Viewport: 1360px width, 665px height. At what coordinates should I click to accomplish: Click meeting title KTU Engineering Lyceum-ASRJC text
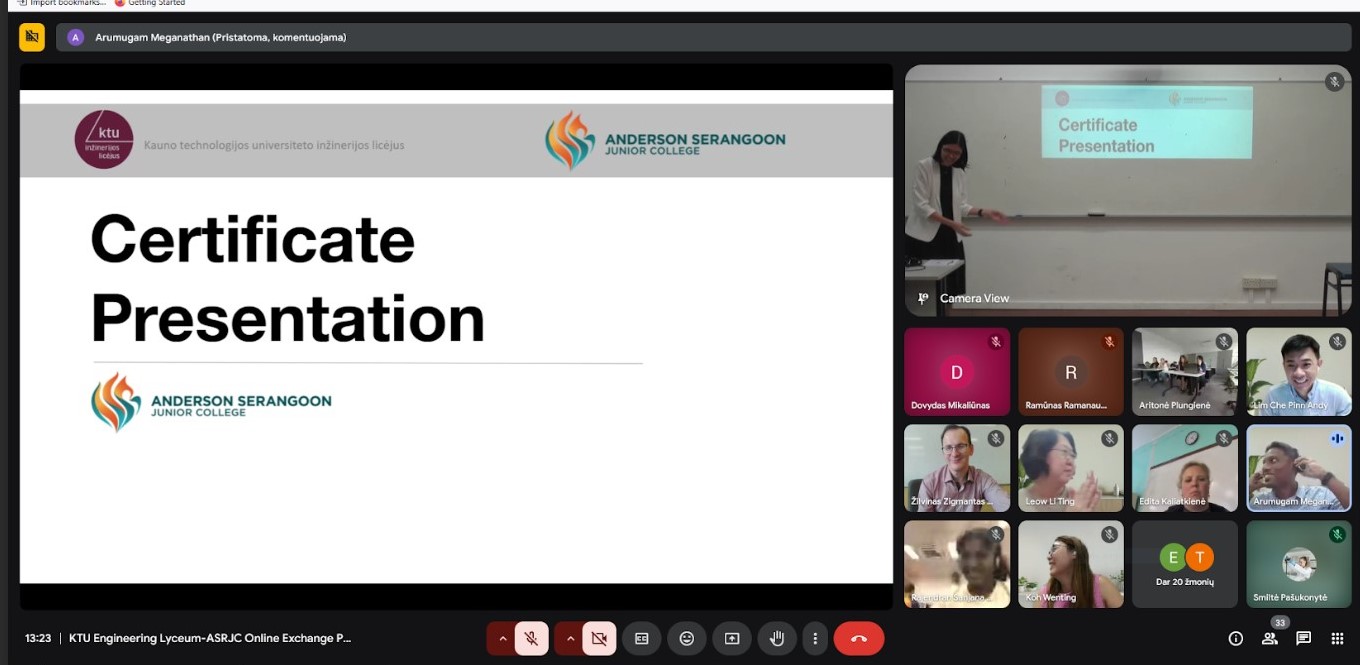tap(210, 638)
